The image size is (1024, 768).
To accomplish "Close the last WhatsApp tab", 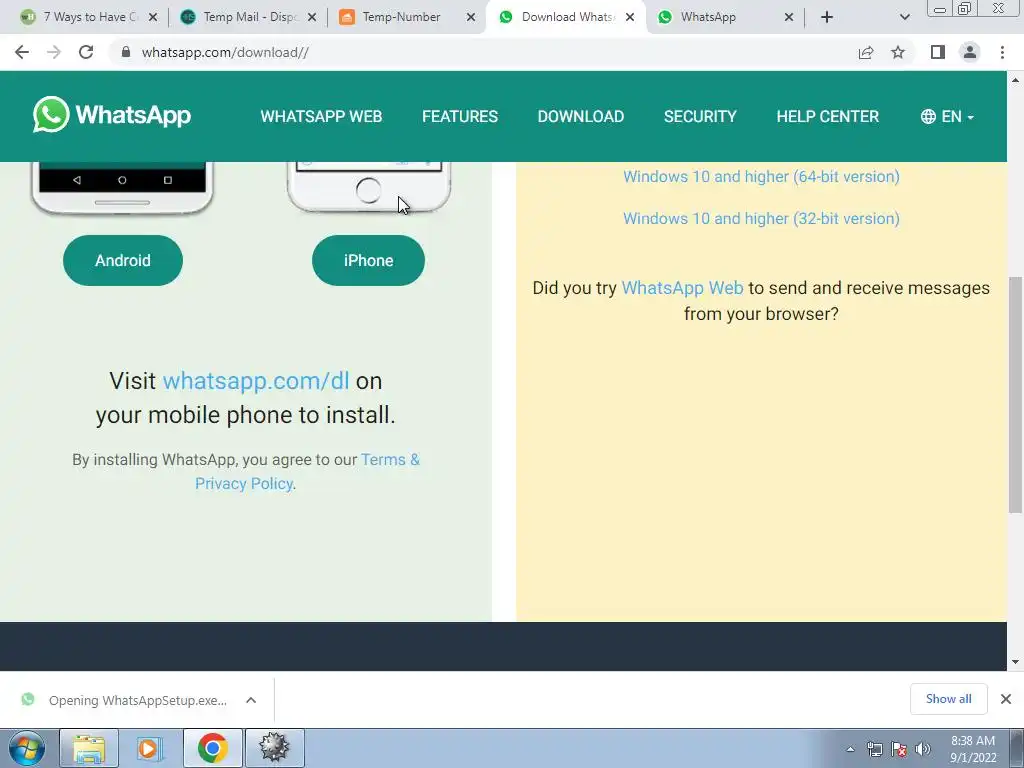I will point(789,17).
